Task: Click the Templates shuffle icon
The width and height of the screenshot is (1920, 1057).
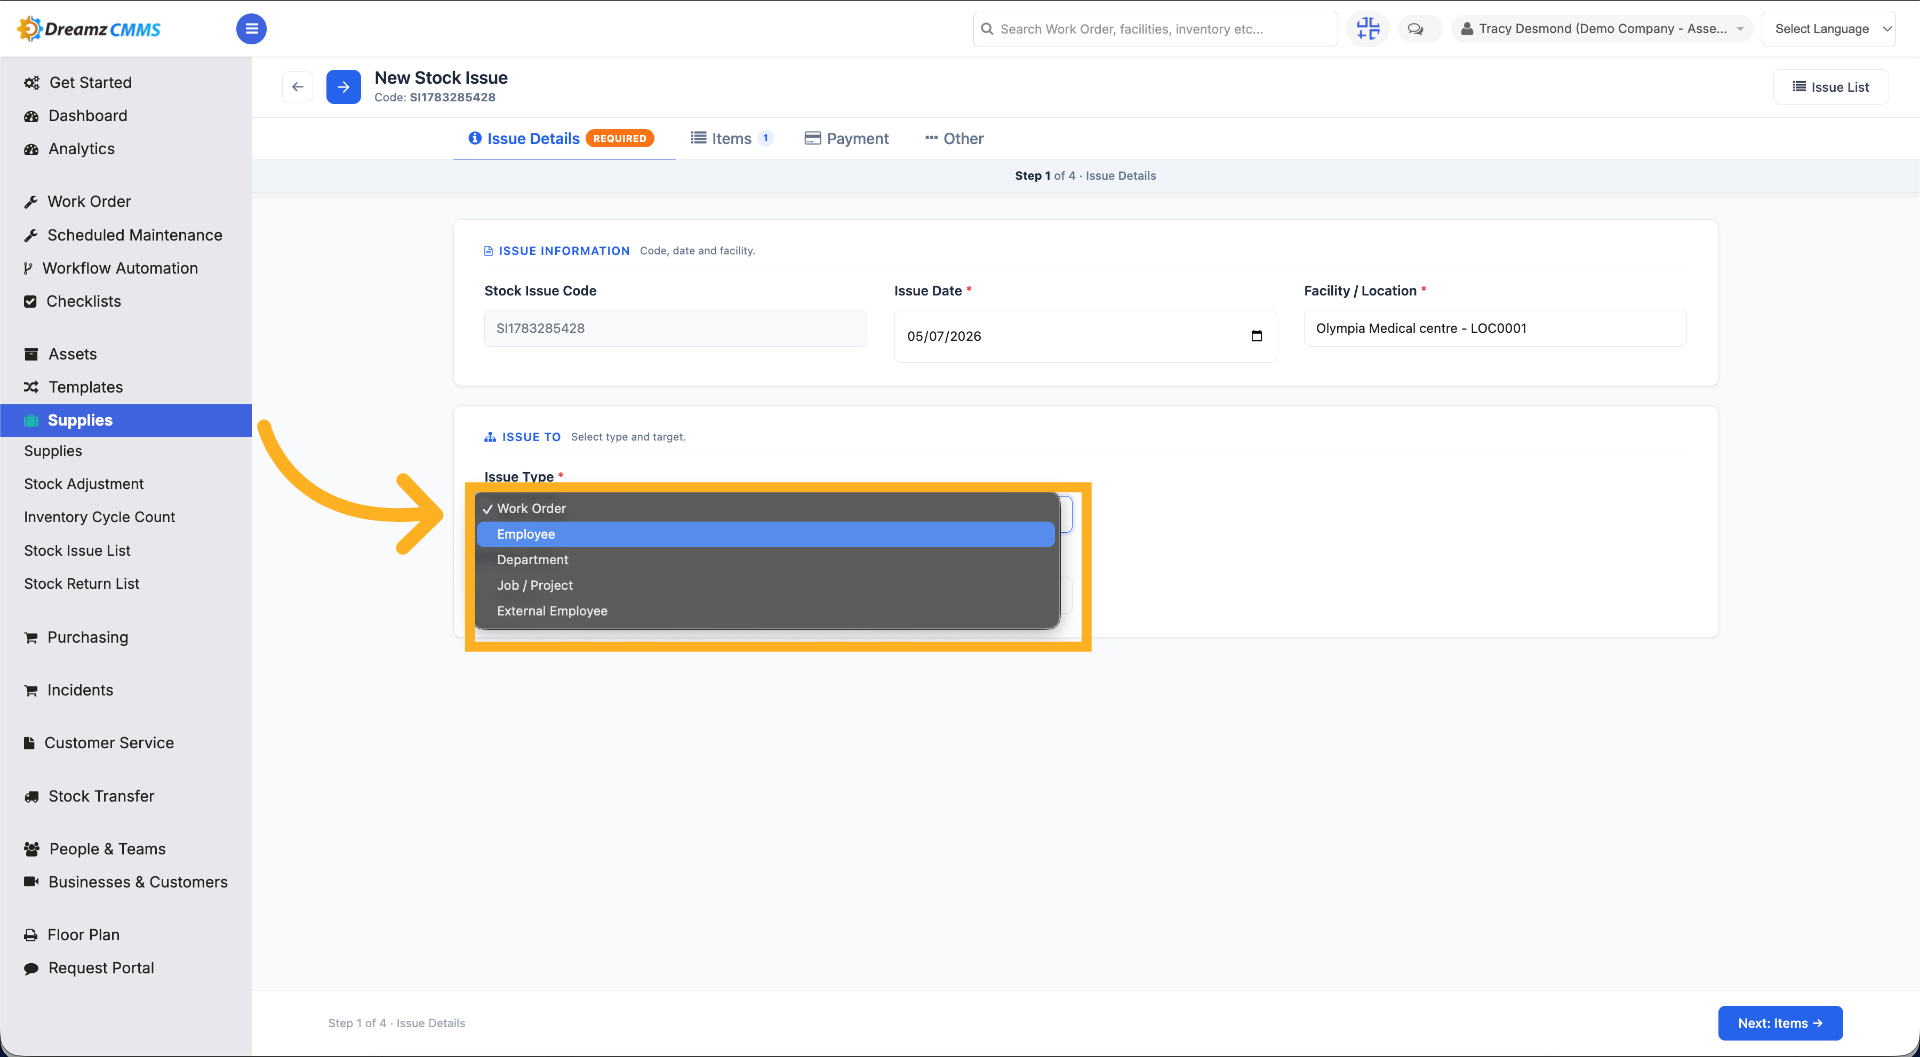Action: (x=31, y=387)
